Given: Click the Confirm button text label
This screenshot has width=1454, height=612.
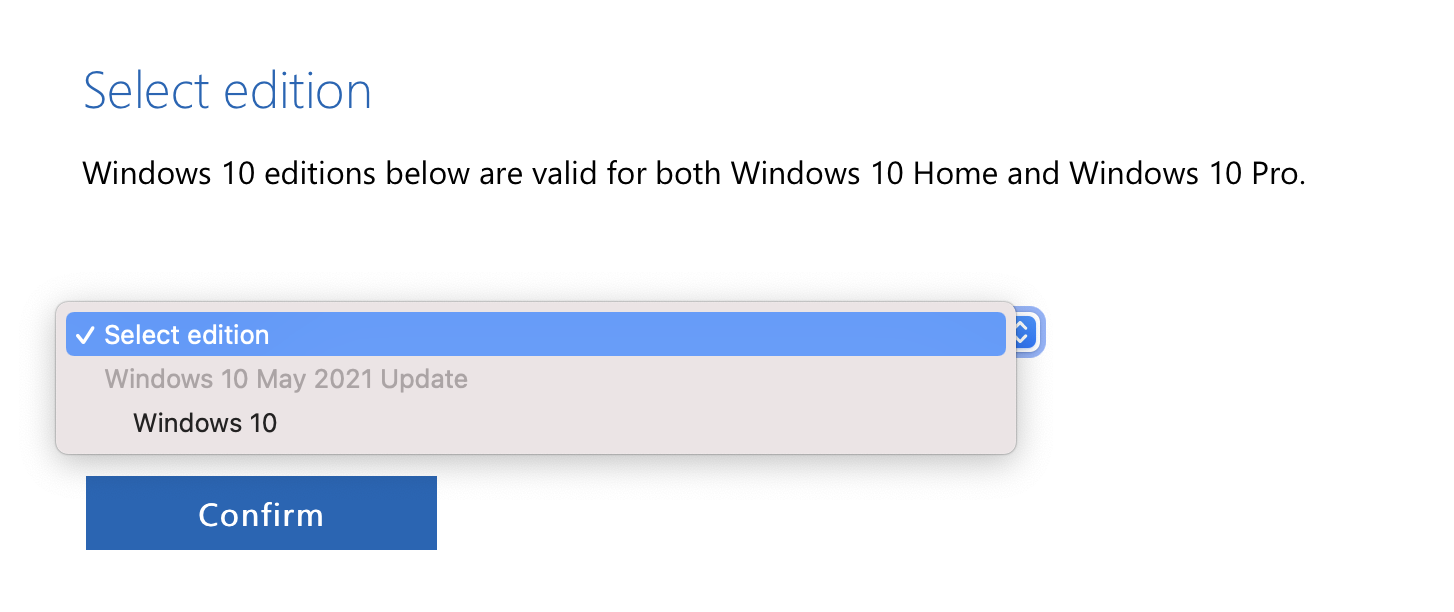Looking at the screenshot, I should click(x=261, y=513).
